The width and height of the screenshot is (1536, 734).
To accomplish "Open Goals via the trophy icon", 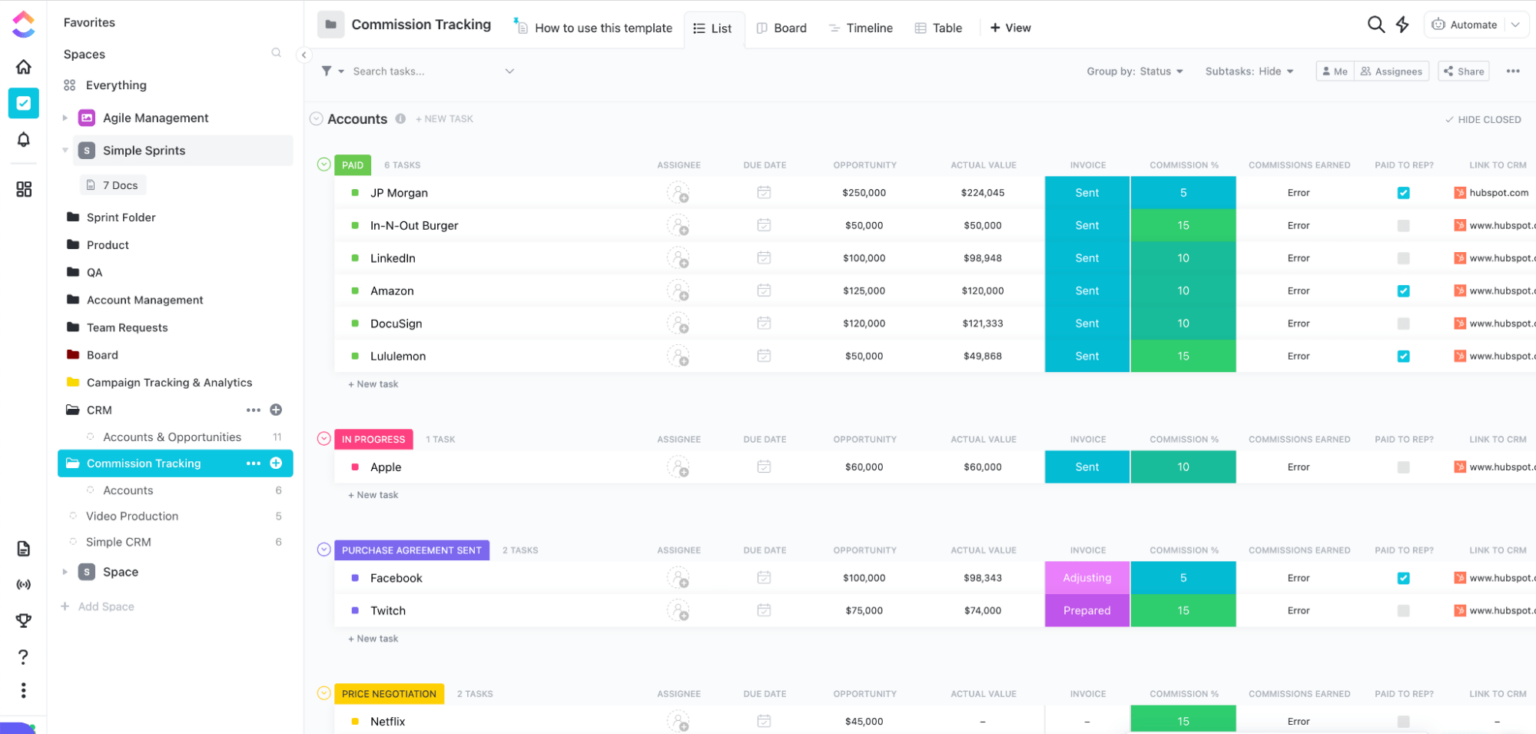I will 23,620.
